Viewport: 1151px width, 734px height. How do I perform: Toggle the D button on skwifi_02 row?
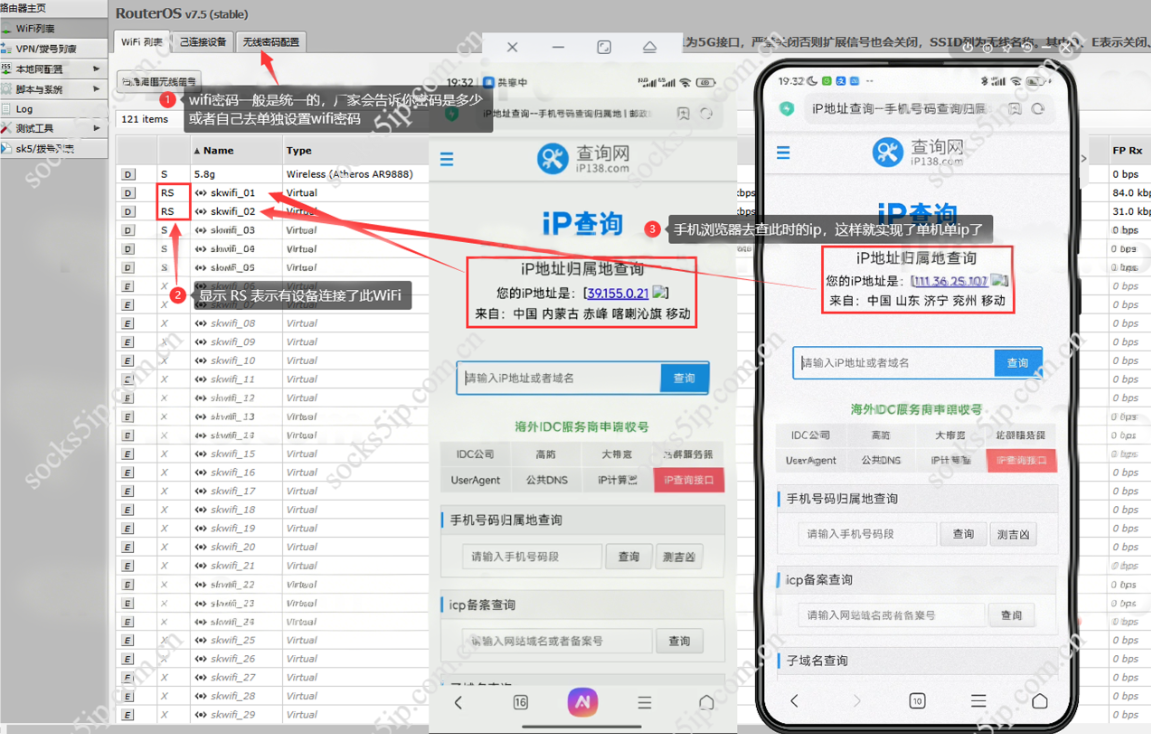coord(128,211)
